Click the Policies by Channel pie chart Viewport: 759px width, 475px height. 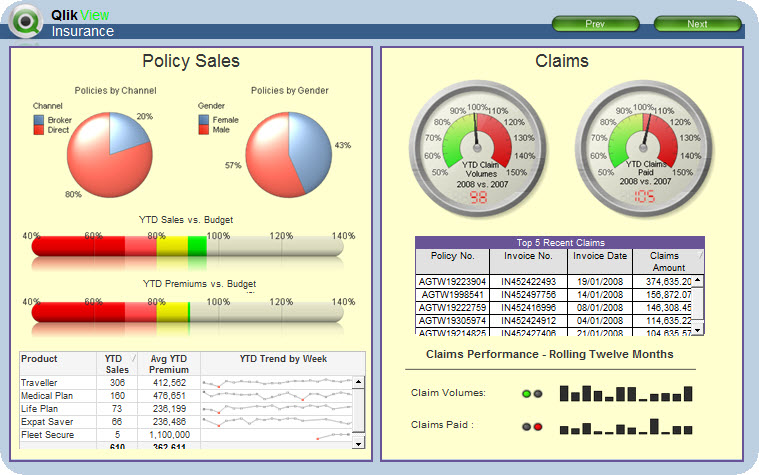click(x=110, y=153)
